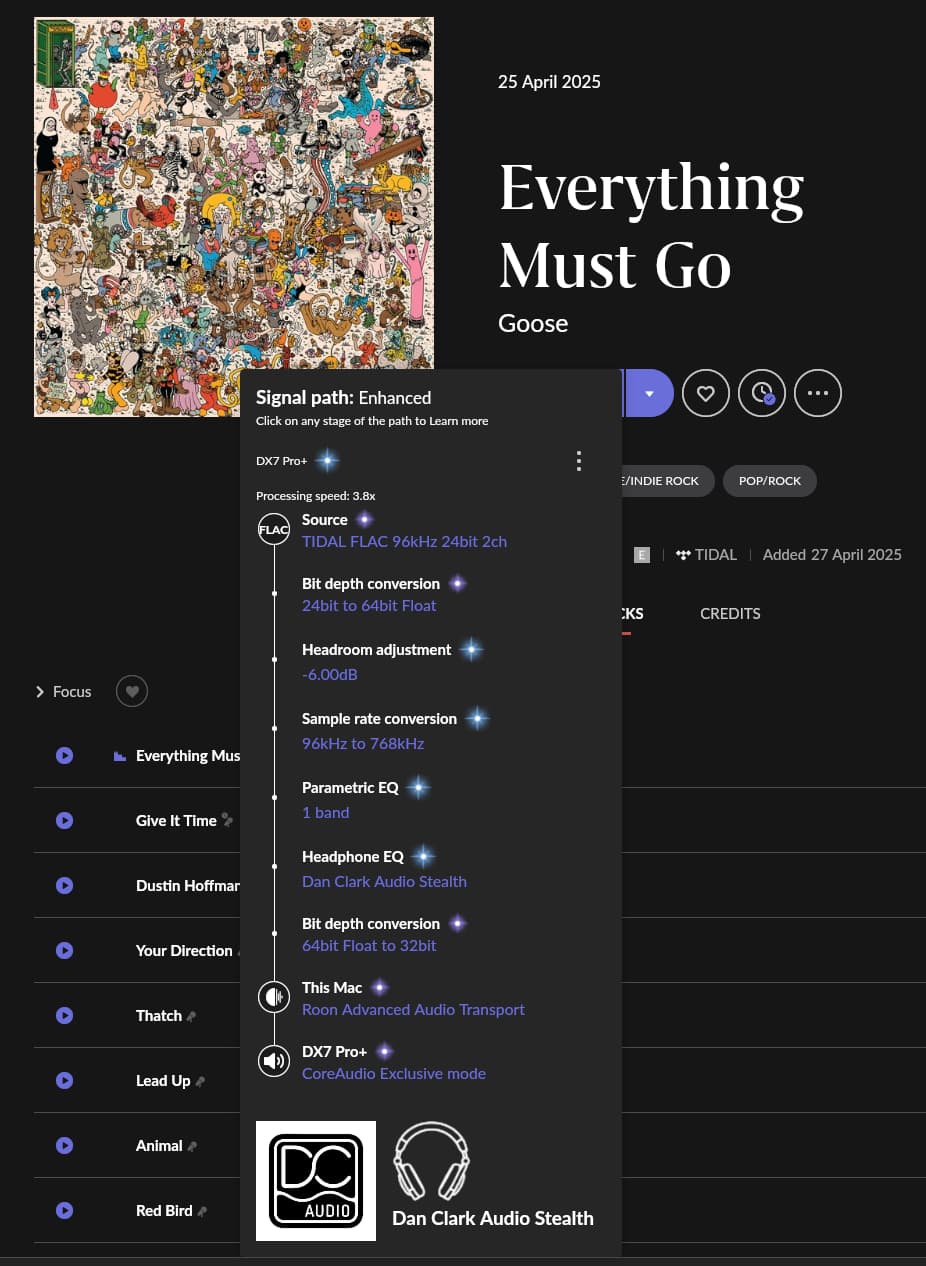Toggle the heart filter beside Focus
The image size is (926, 1266).
coord(132,691)
